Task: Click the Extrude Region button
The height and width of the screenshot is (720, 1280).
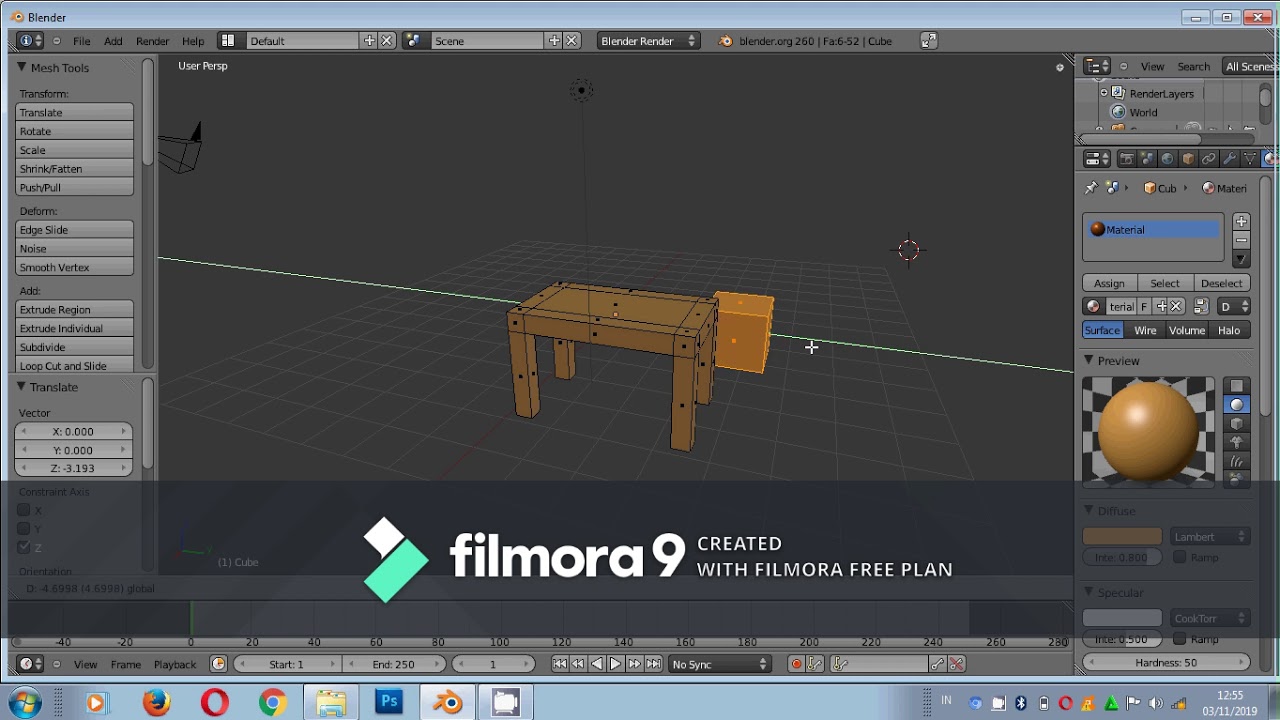Action: pos(74,310)
